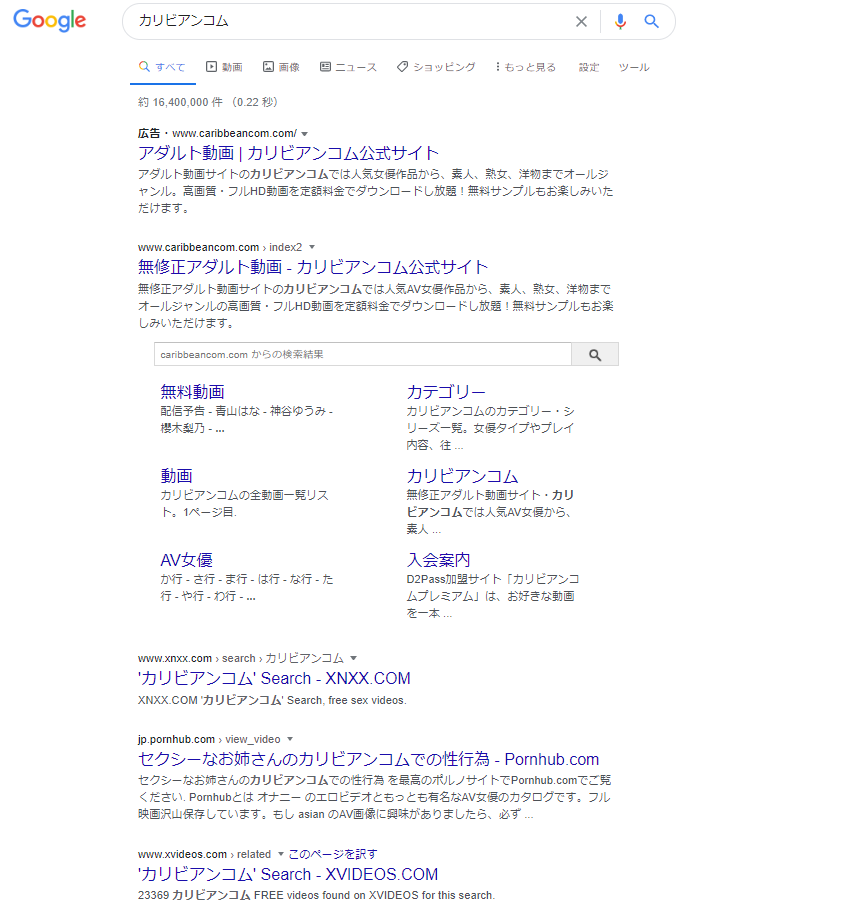This screenshot has height=919, width=863.
Task: Open the ツール menu
Action: [634, 67]
